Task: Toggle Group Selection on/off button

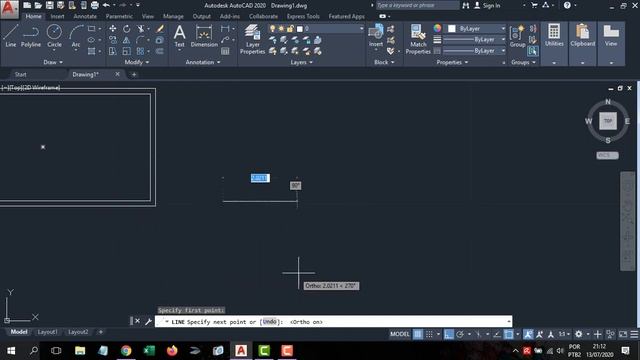Action: point(532,51)
